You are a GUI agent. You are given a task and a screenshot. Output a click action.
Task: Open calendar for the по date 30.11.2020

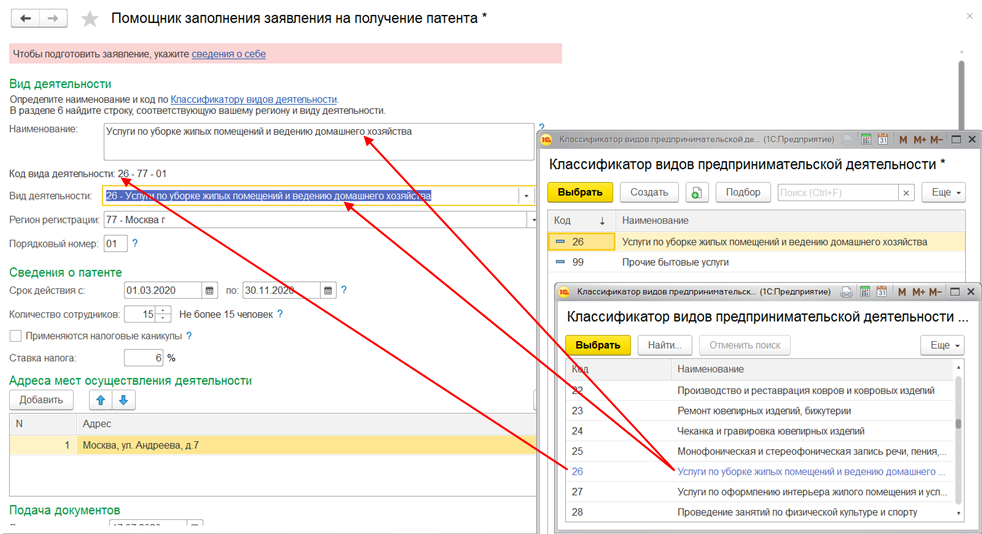coord(328,290)
